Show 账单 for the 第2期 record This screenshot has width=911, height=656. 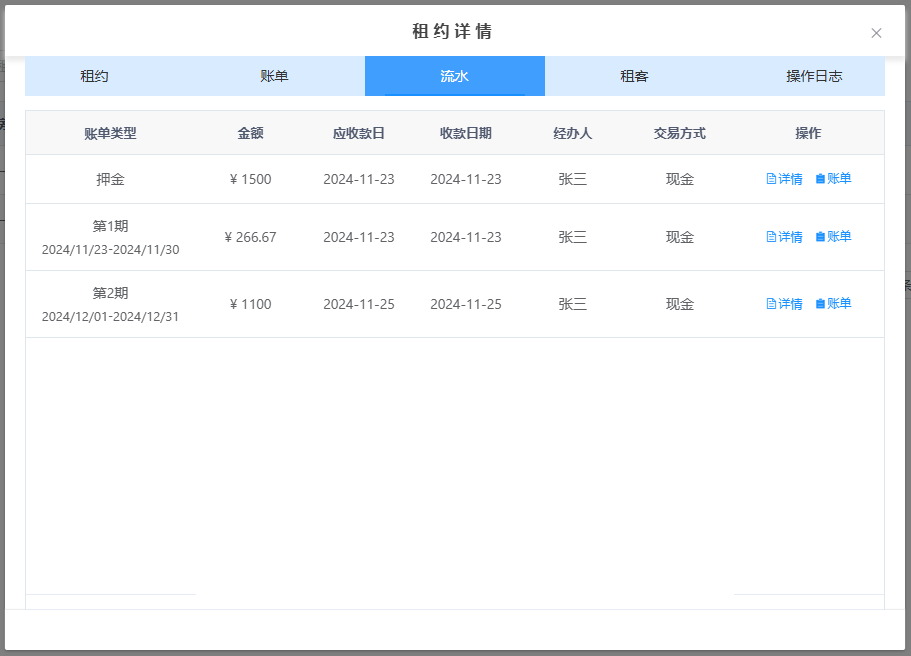(833, 304)
